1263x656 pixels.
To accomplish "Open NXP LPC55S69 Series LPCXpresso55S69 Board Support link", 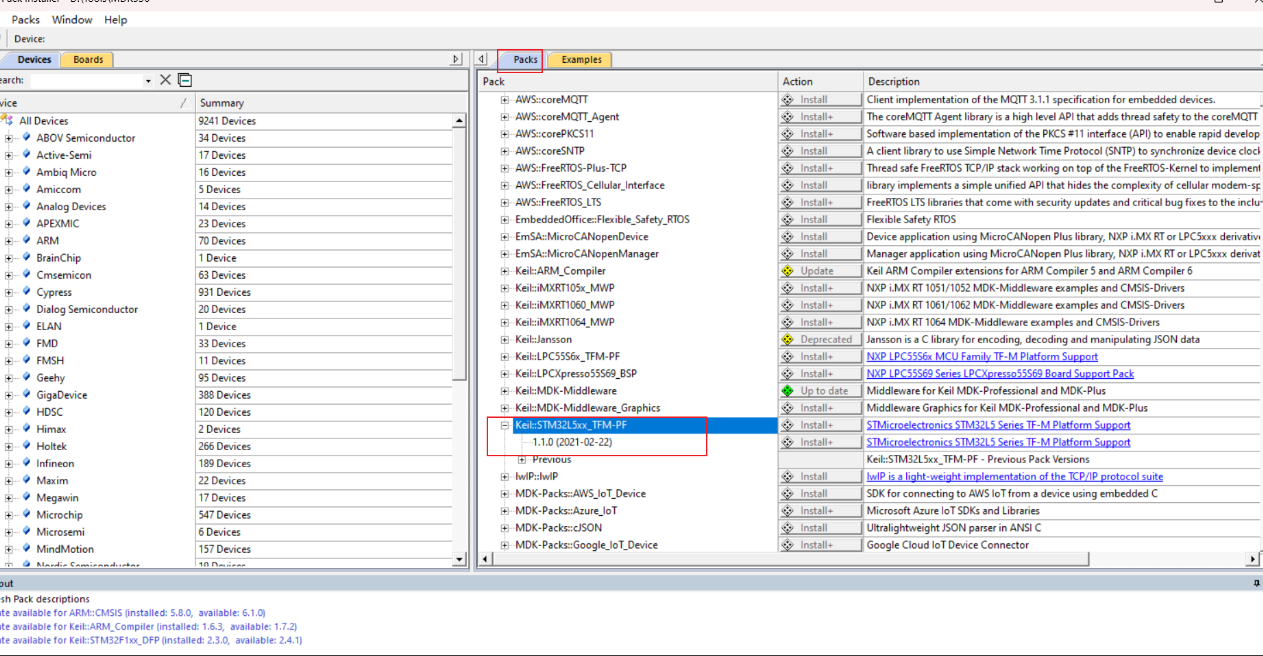I will click(x=1000, y=374).
